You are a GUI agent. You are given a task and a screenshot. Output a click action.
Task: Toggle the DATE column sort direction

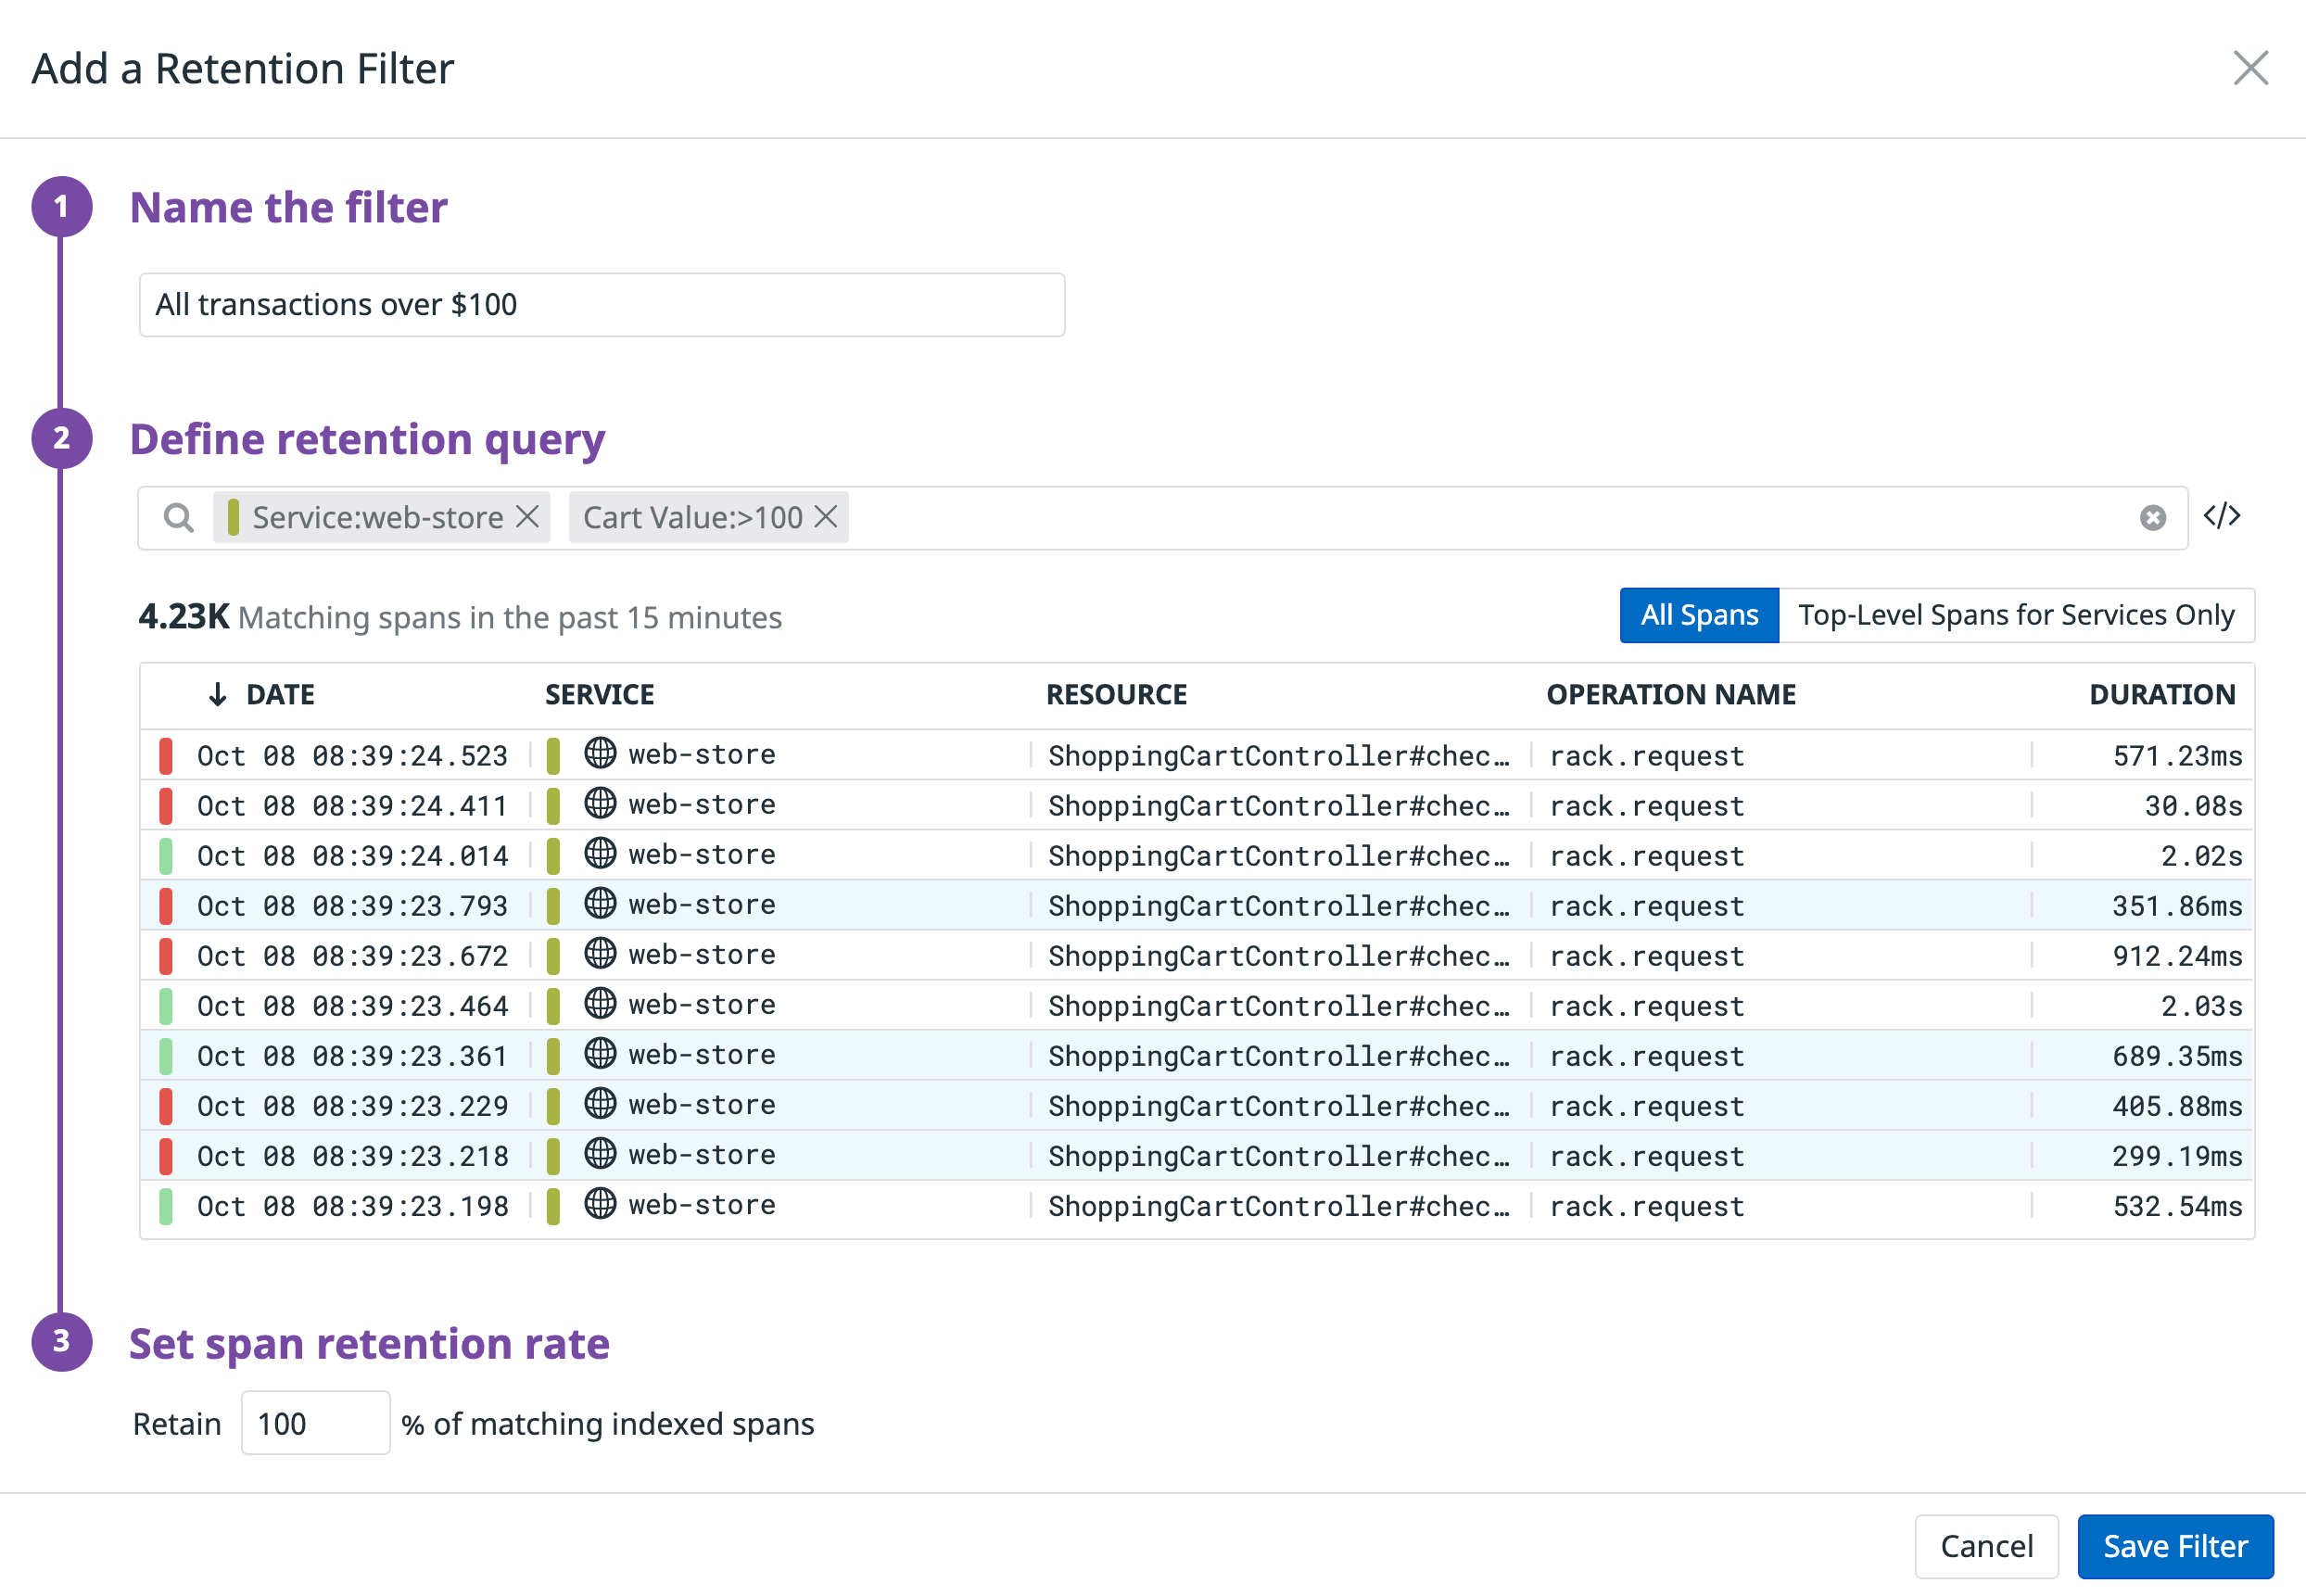[x=280, y=694]
